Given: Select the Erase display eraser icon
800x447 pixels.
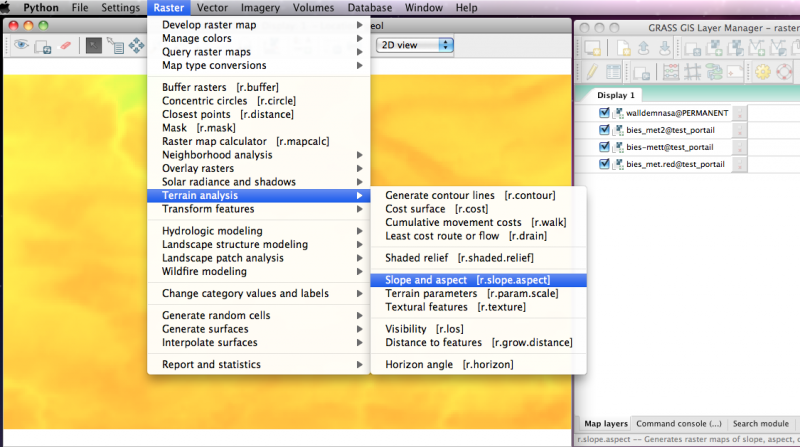Looking at the screenshot, I should [65, 46].
